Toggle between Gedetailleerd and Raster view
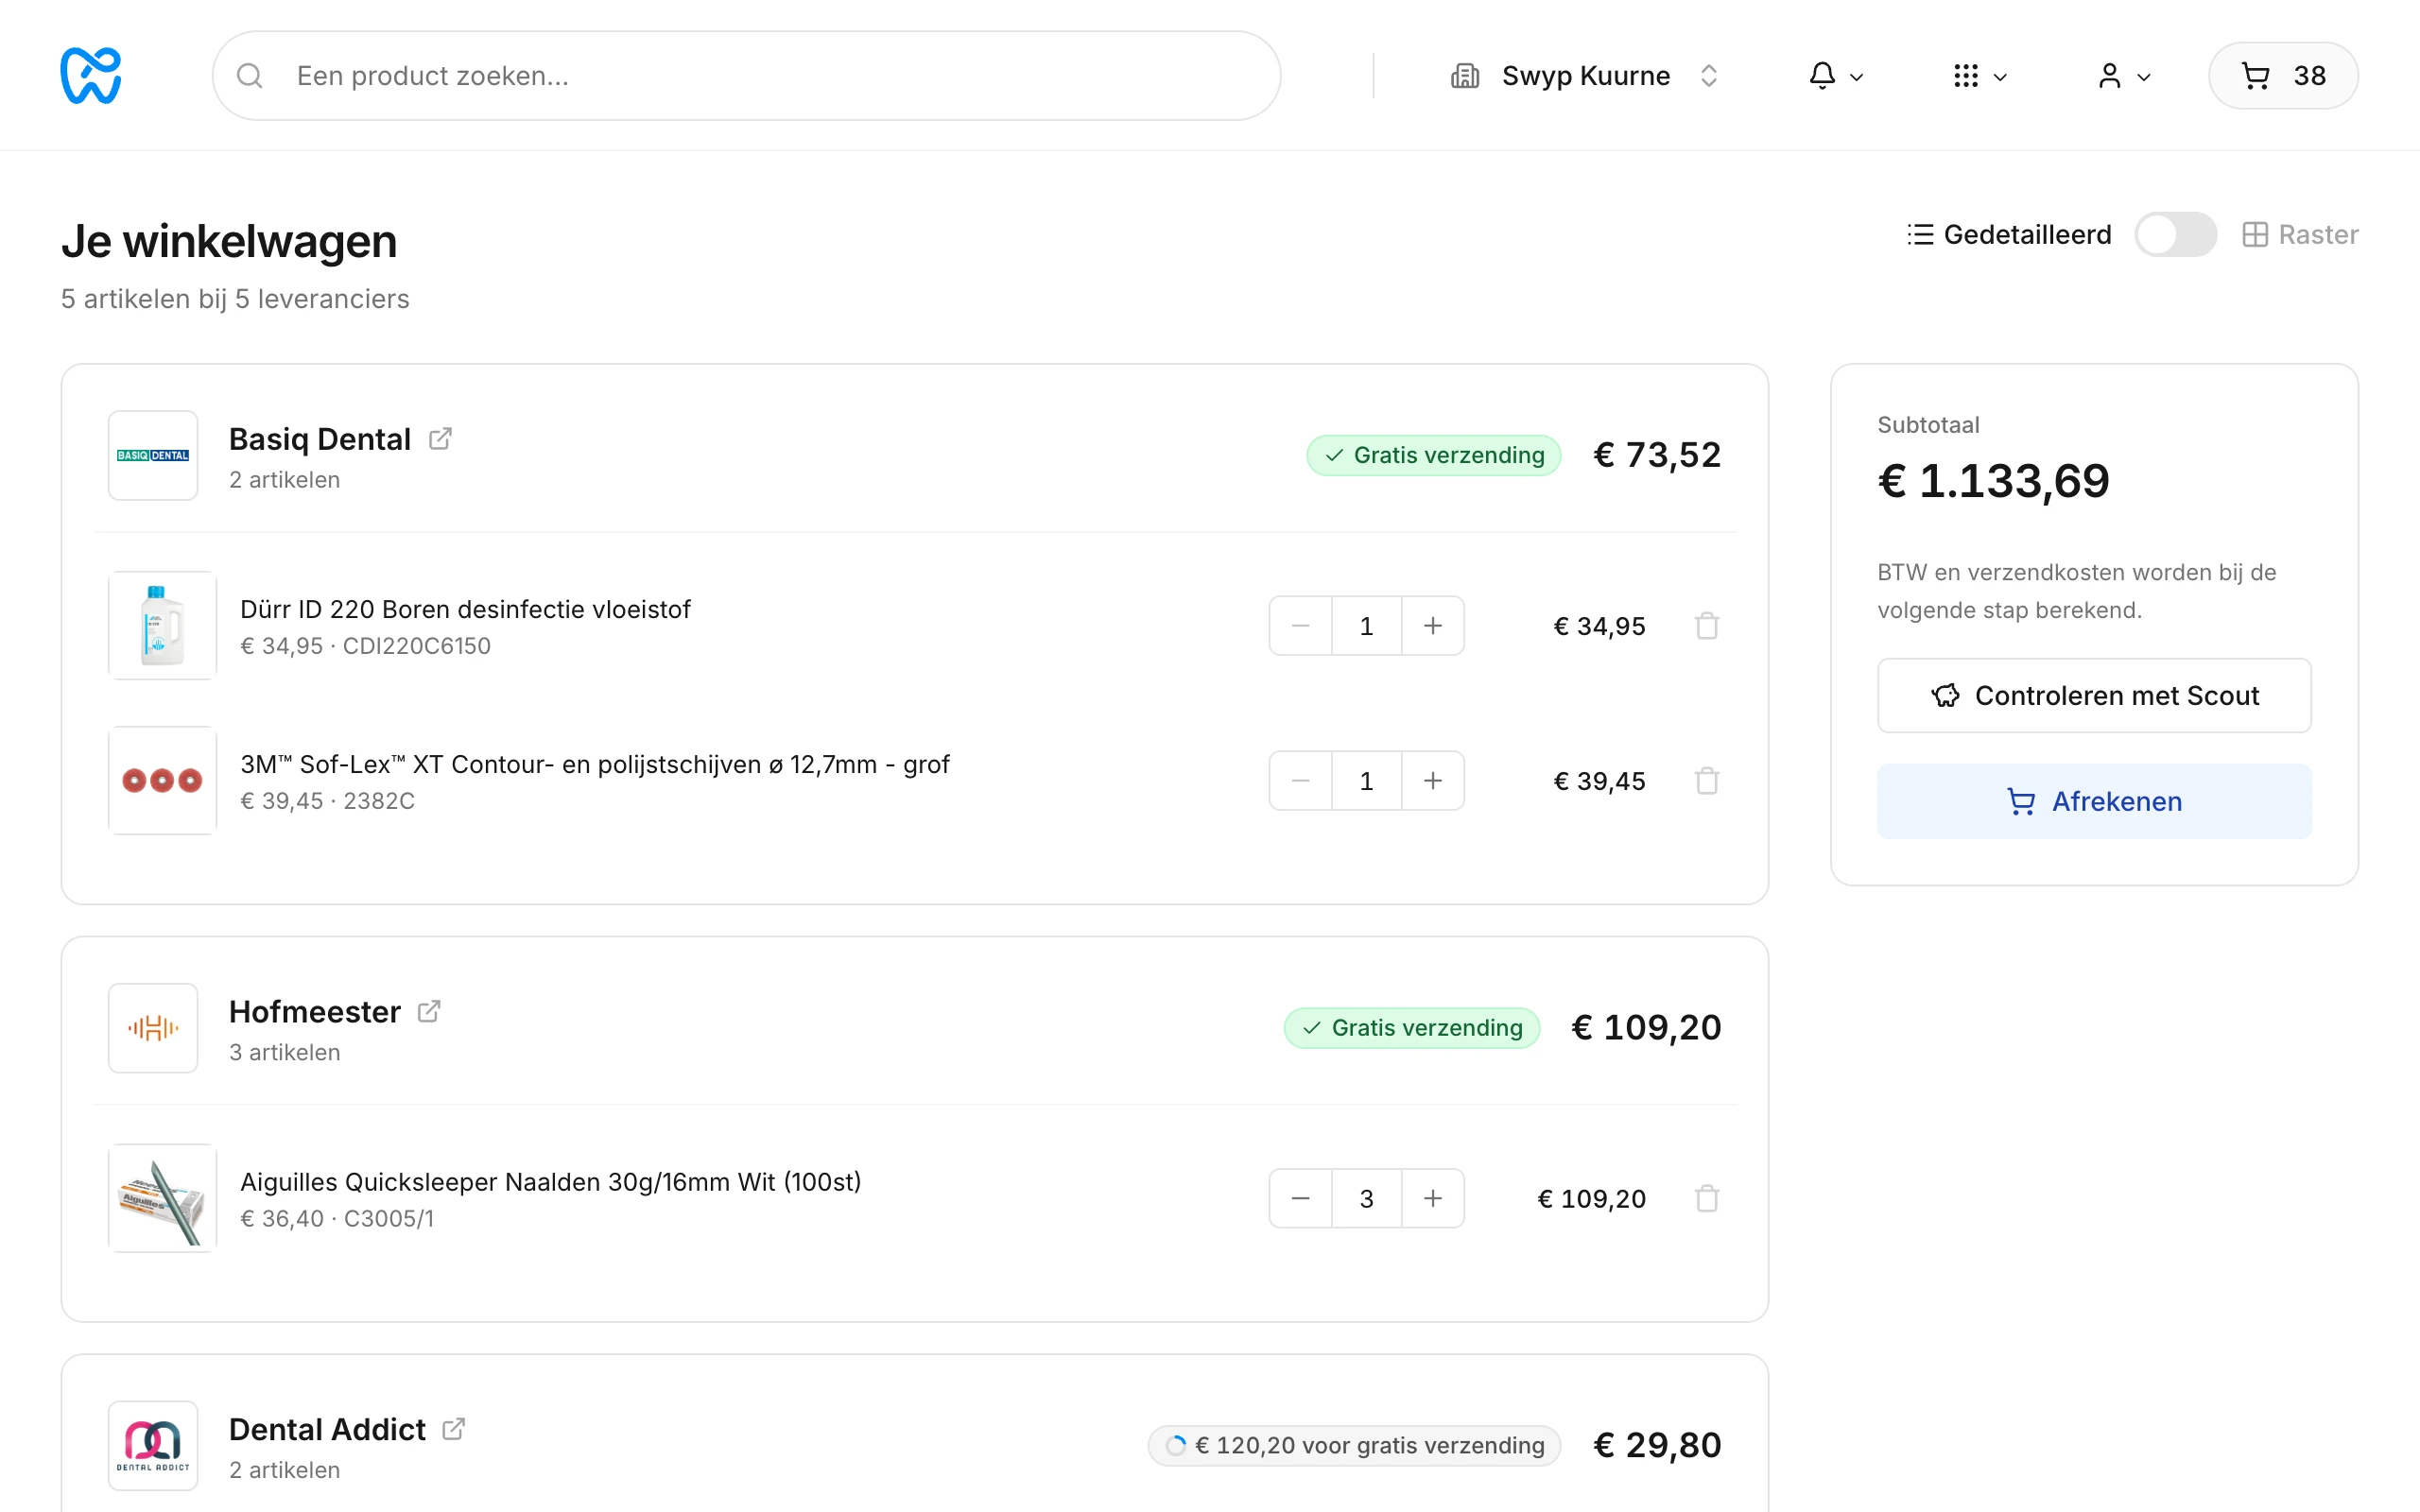This screenshot has height=1512, width=2420. 2175,234
